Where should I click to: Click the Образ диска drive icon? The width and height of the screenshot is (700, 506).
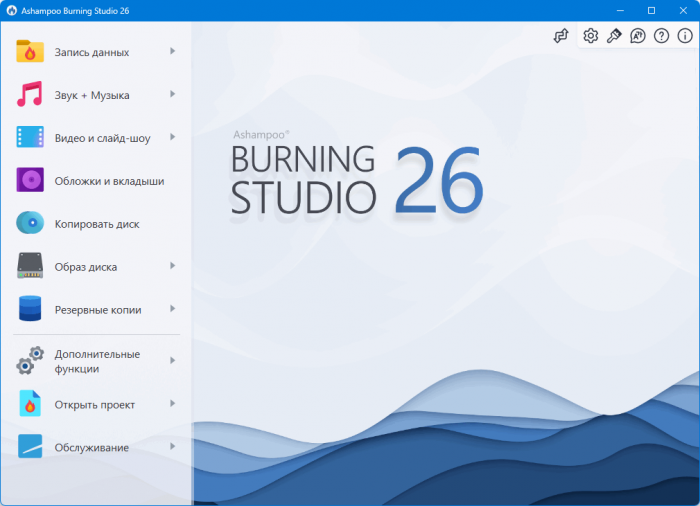30,266
